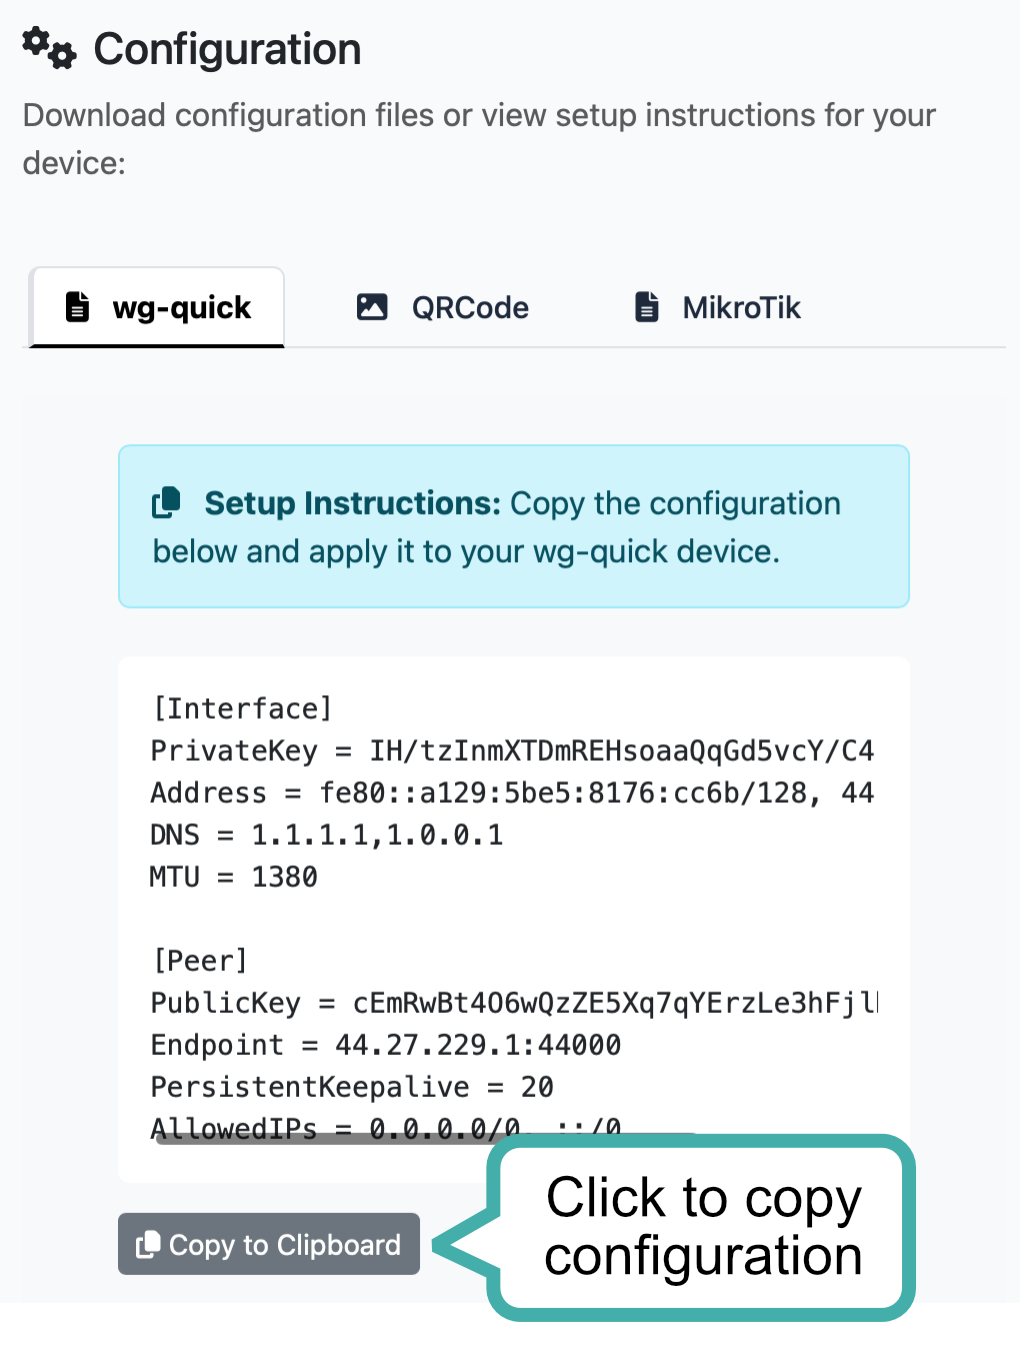Click the Address line in config
Viewport: 1034px width, 1349px height.
(512, 793)
